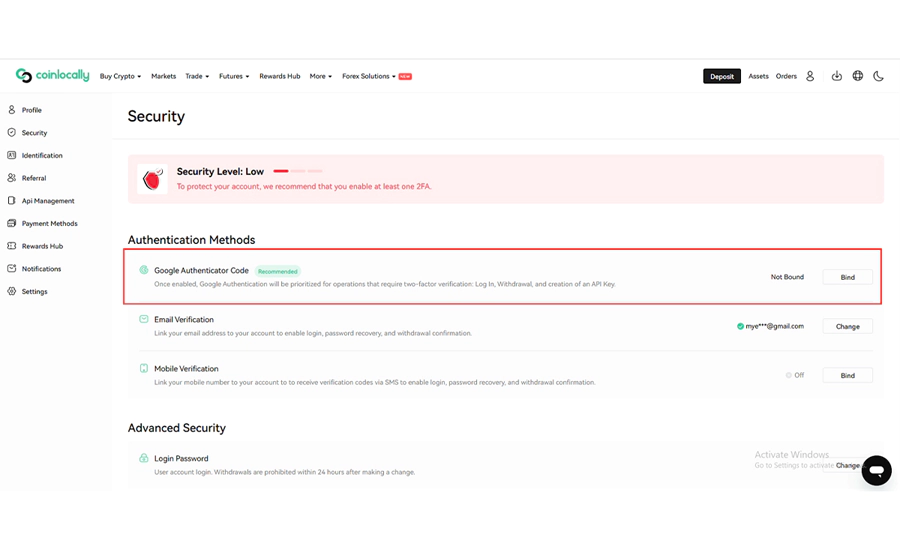This screenshot has width=900, height=550.
Task: Click the Security Level progress bar
Action: click(298, 171)
